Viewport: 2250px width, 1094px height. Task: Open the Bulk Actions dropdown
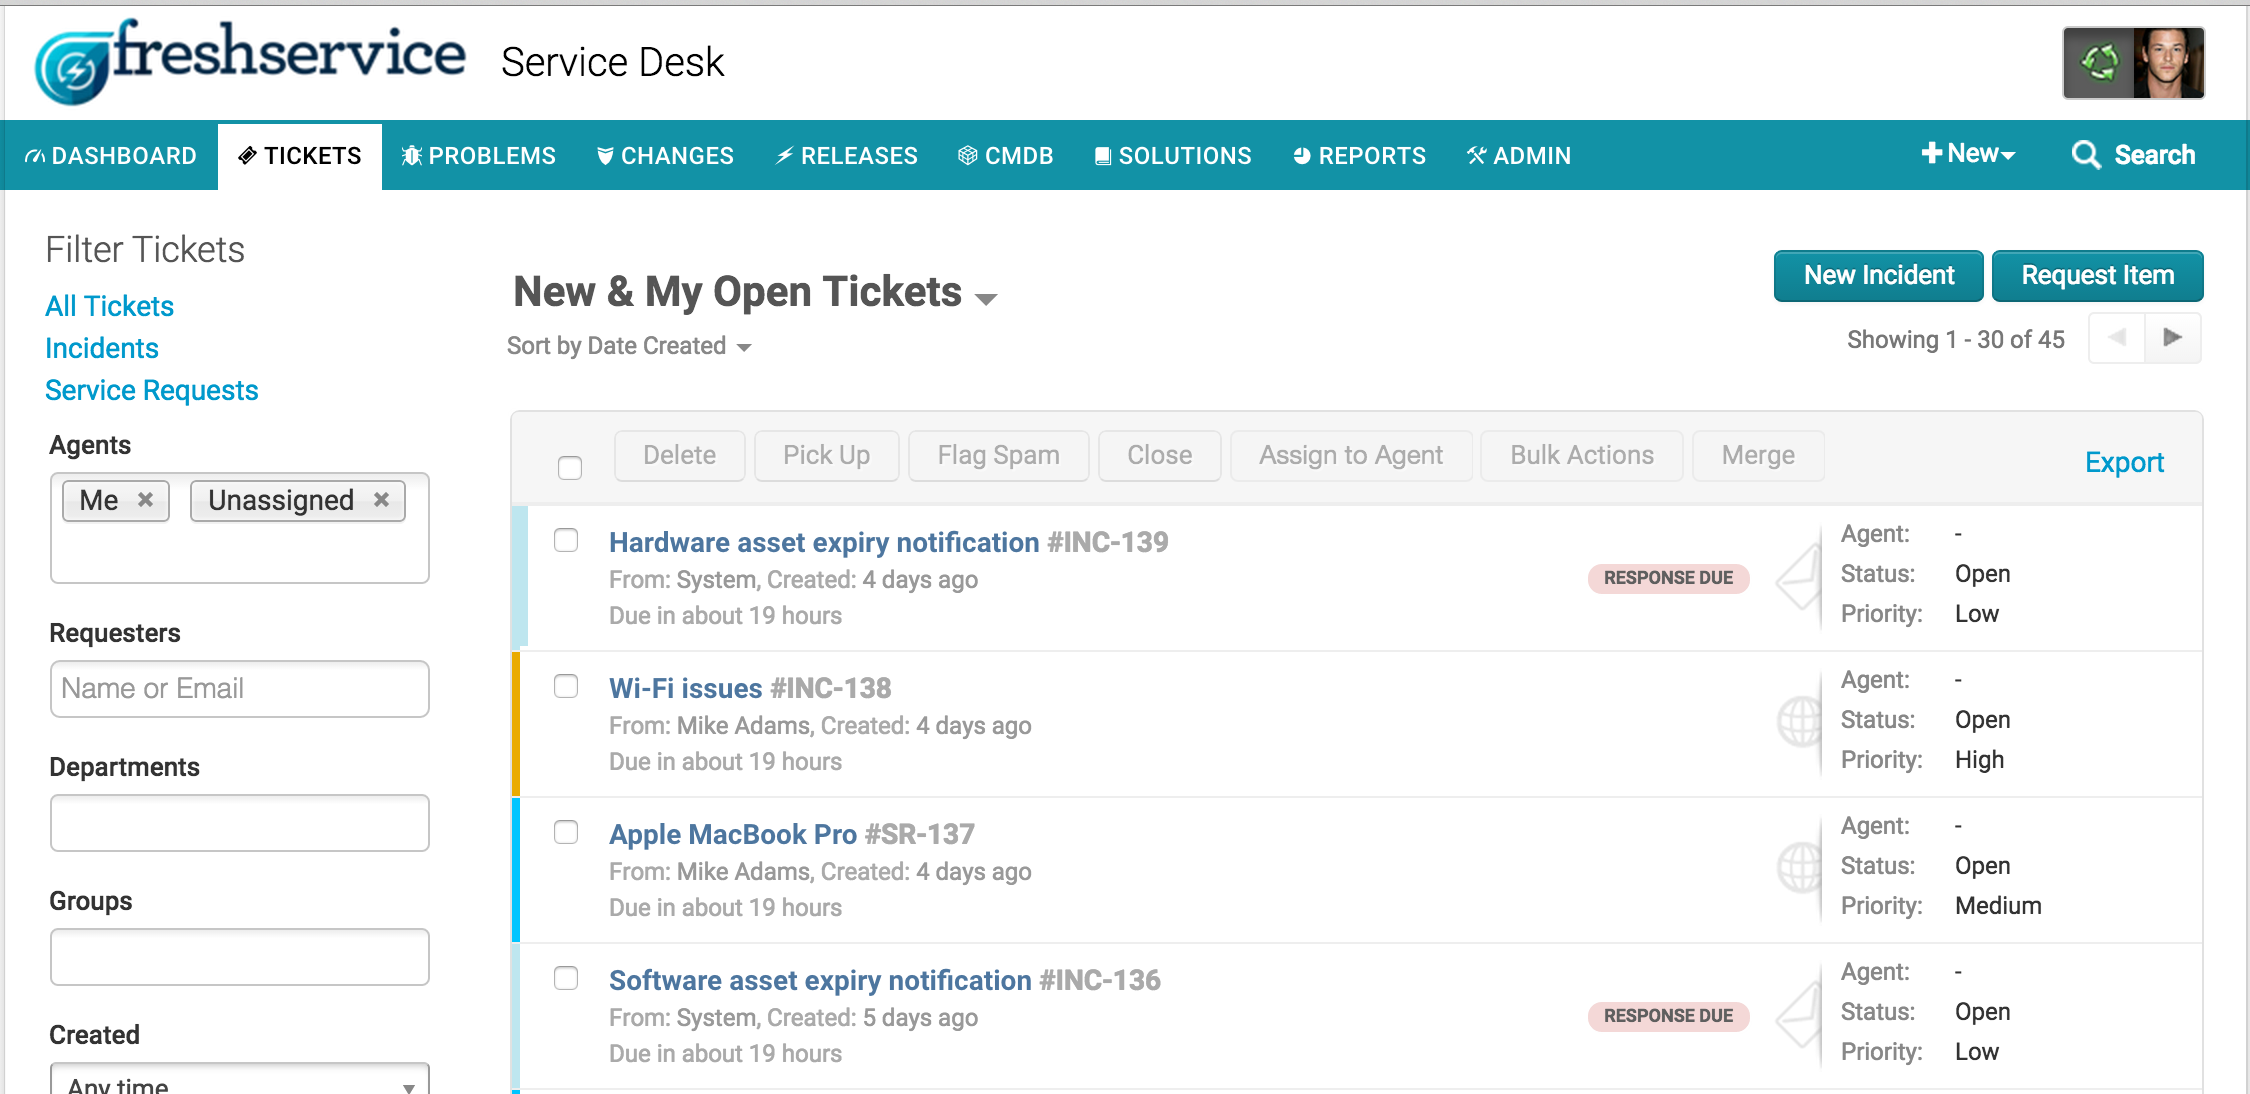[x=1582, y=456]
